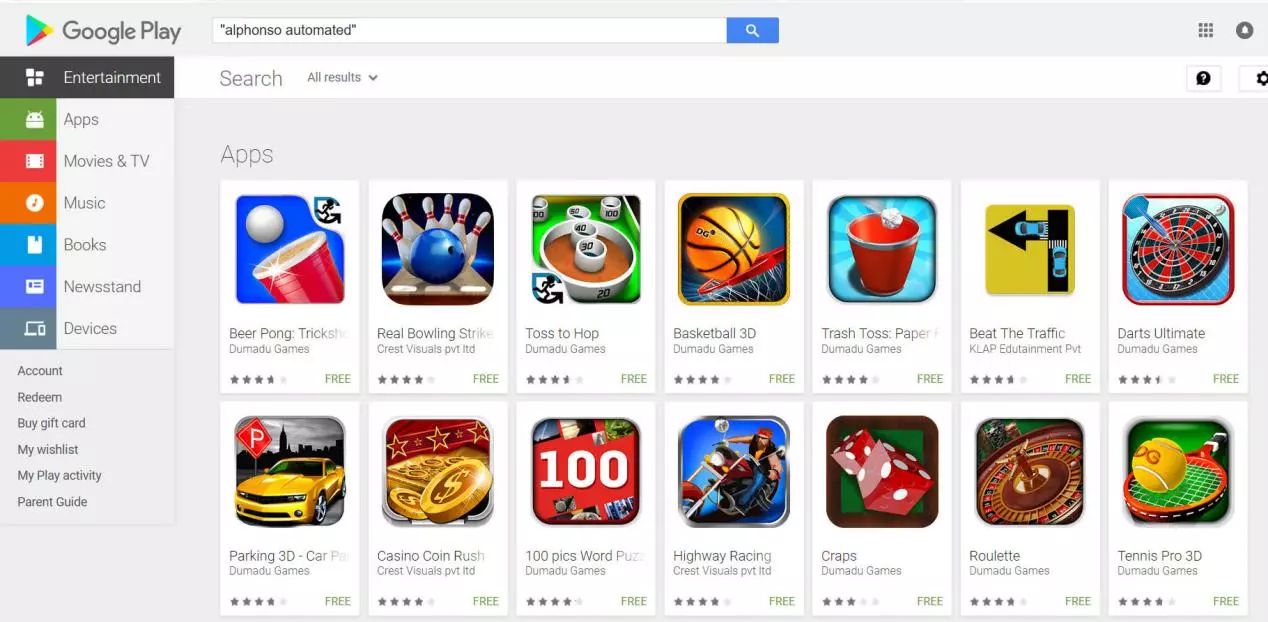Open the My wishlist link

coord(48,450)
